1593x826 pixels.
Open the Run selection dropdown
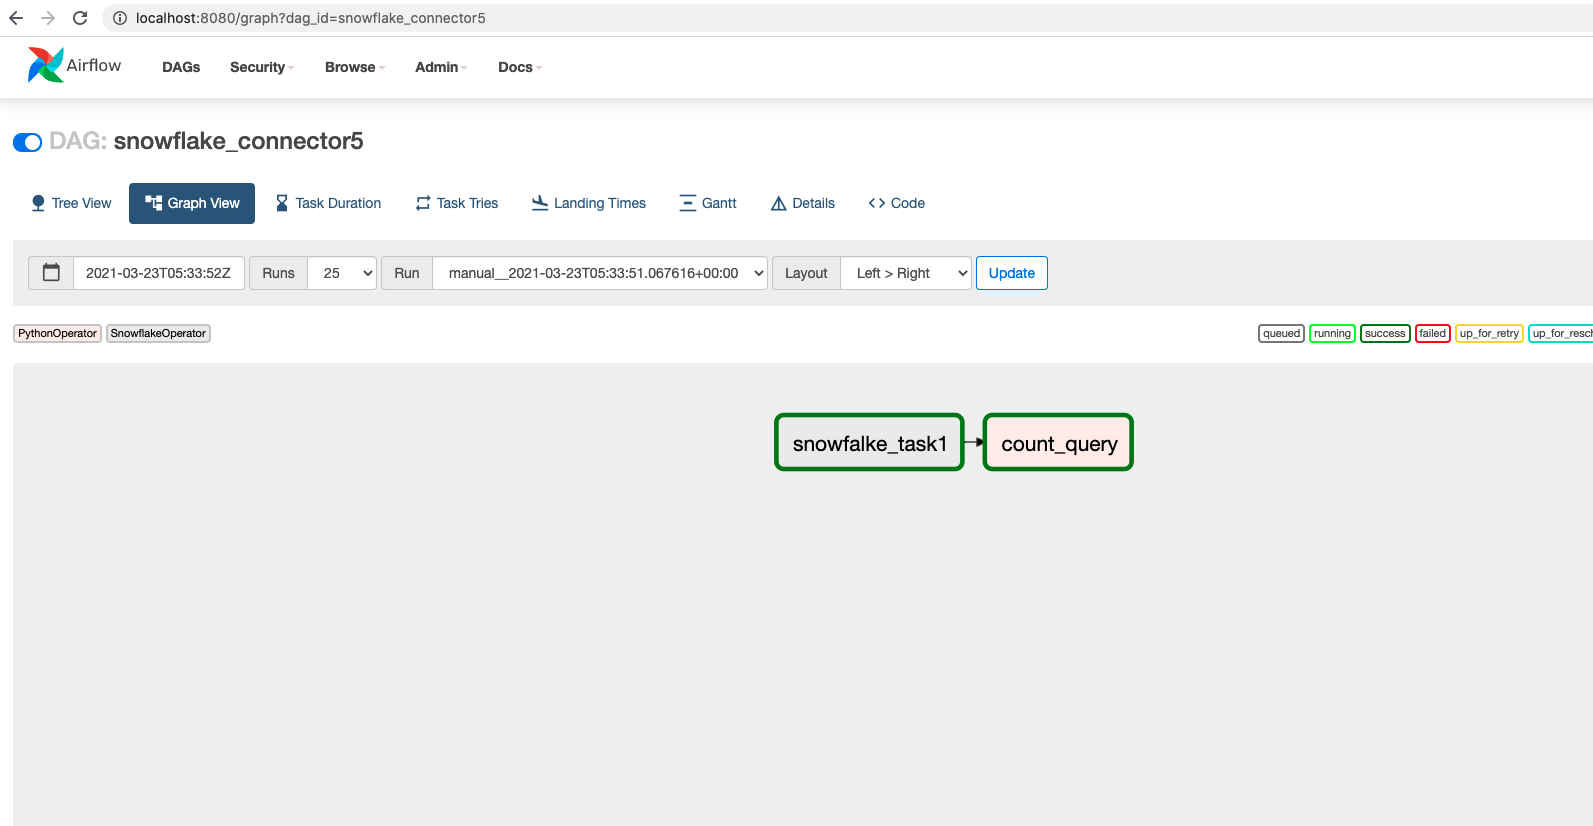click(600, 273)
